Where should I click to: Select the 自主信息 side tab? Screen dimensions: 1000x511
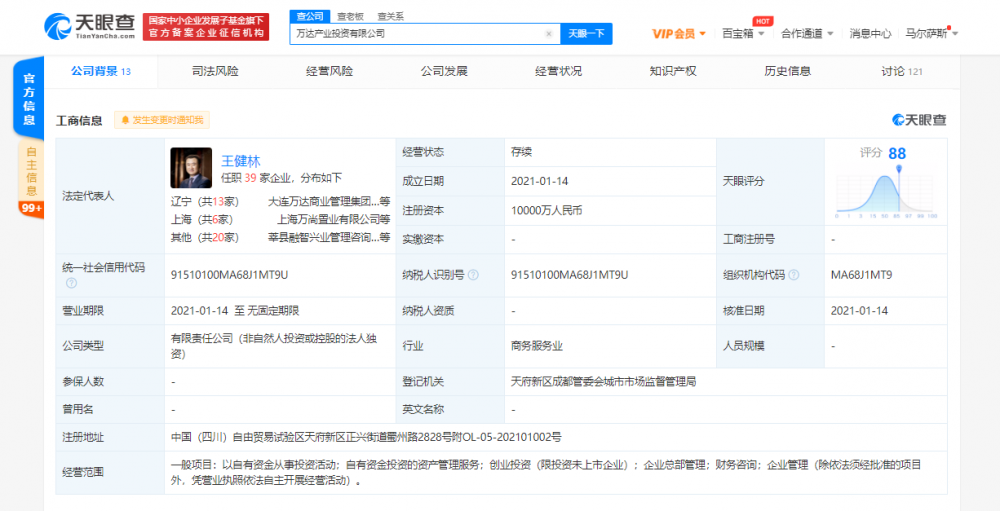(31, 171)
